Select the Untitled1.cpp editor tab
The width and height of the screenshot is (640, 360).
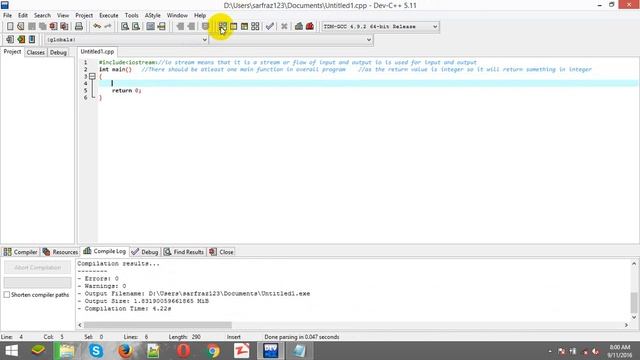pos(97,51)
